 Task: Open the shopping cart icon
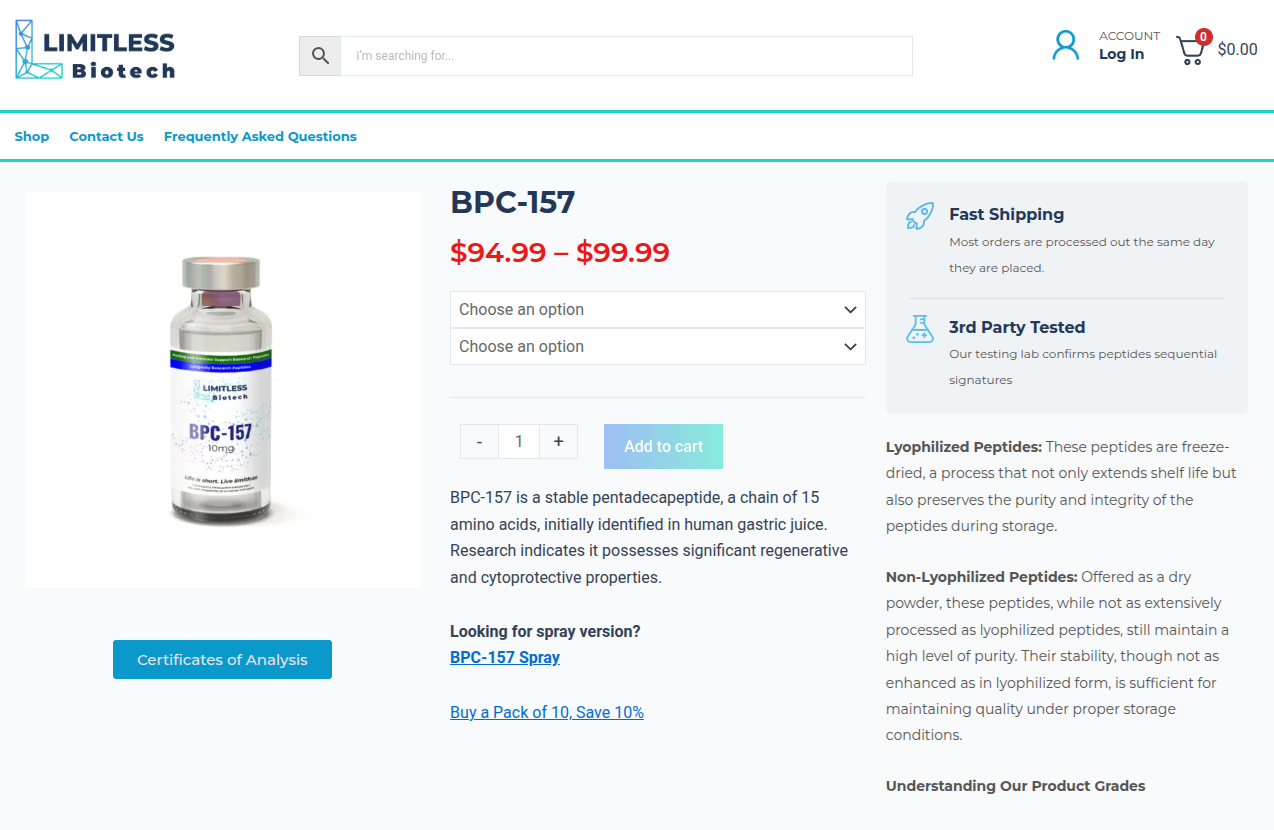(x=1190, y=51)
